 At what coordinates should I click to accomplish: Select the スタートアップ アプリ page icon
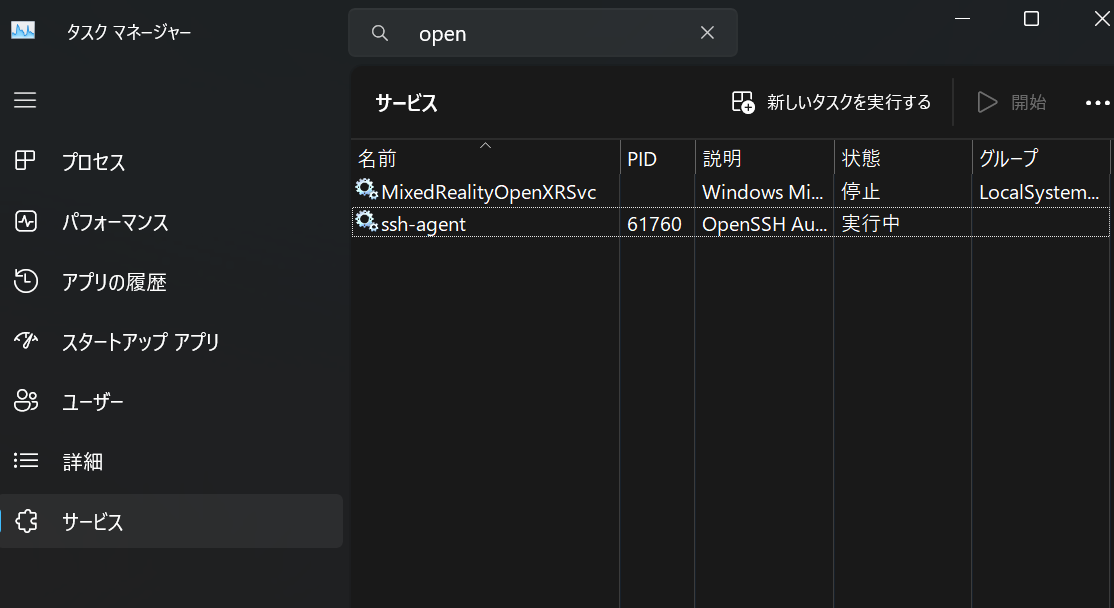pyautogui.click(x=24, y=341)
